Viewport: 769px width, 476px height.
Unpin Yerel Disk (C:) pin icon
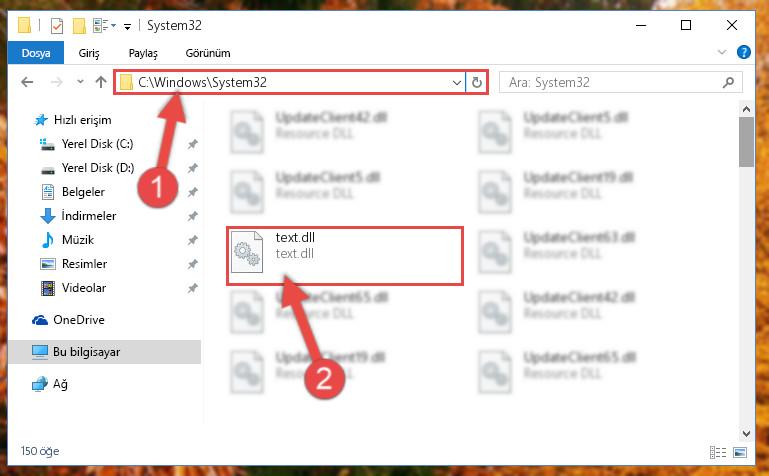click(192, 144)
